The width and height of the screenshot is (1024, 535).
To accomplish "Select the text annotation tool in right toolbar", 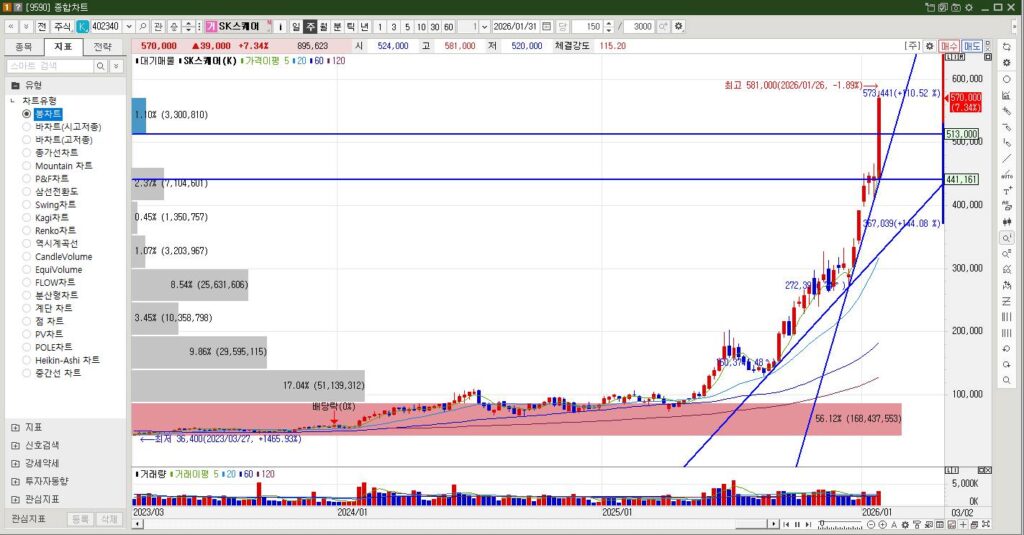I will 1006,190.
